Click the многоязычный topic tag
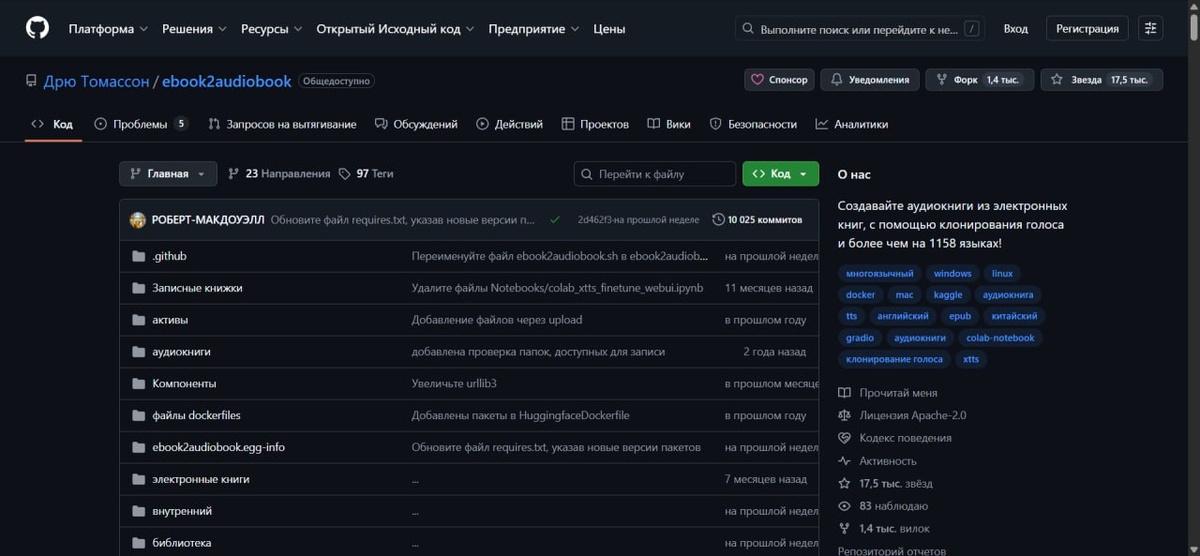 tap(879, 274)
